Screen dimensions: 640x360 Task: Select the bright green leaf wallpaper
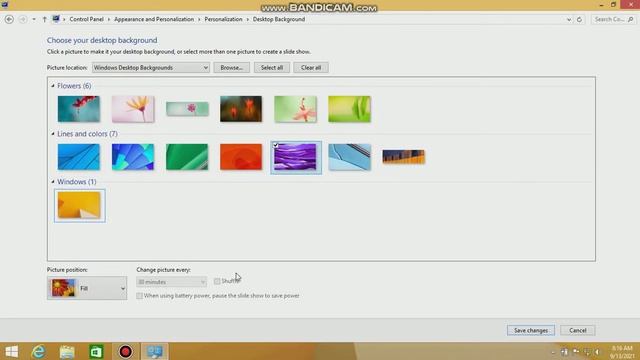pos(349,109)
